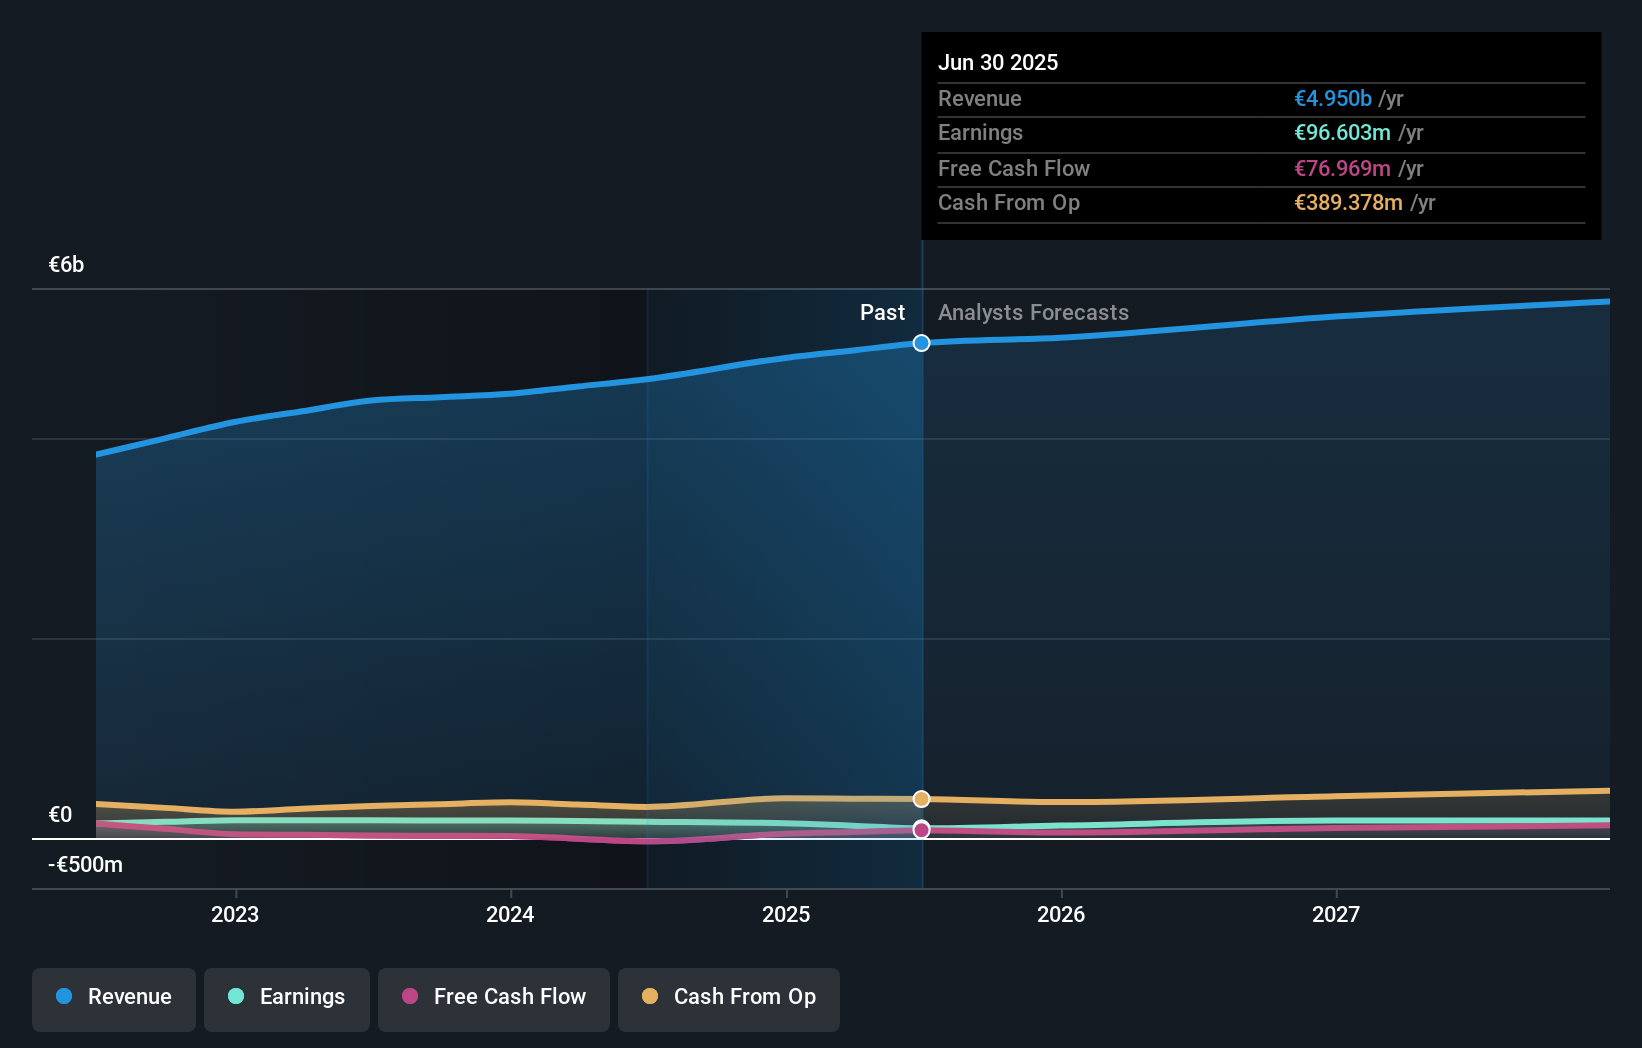Click the Free Cash Flow legend button
Screen dimensions: 1642x1048
click(x=493, y=996)
